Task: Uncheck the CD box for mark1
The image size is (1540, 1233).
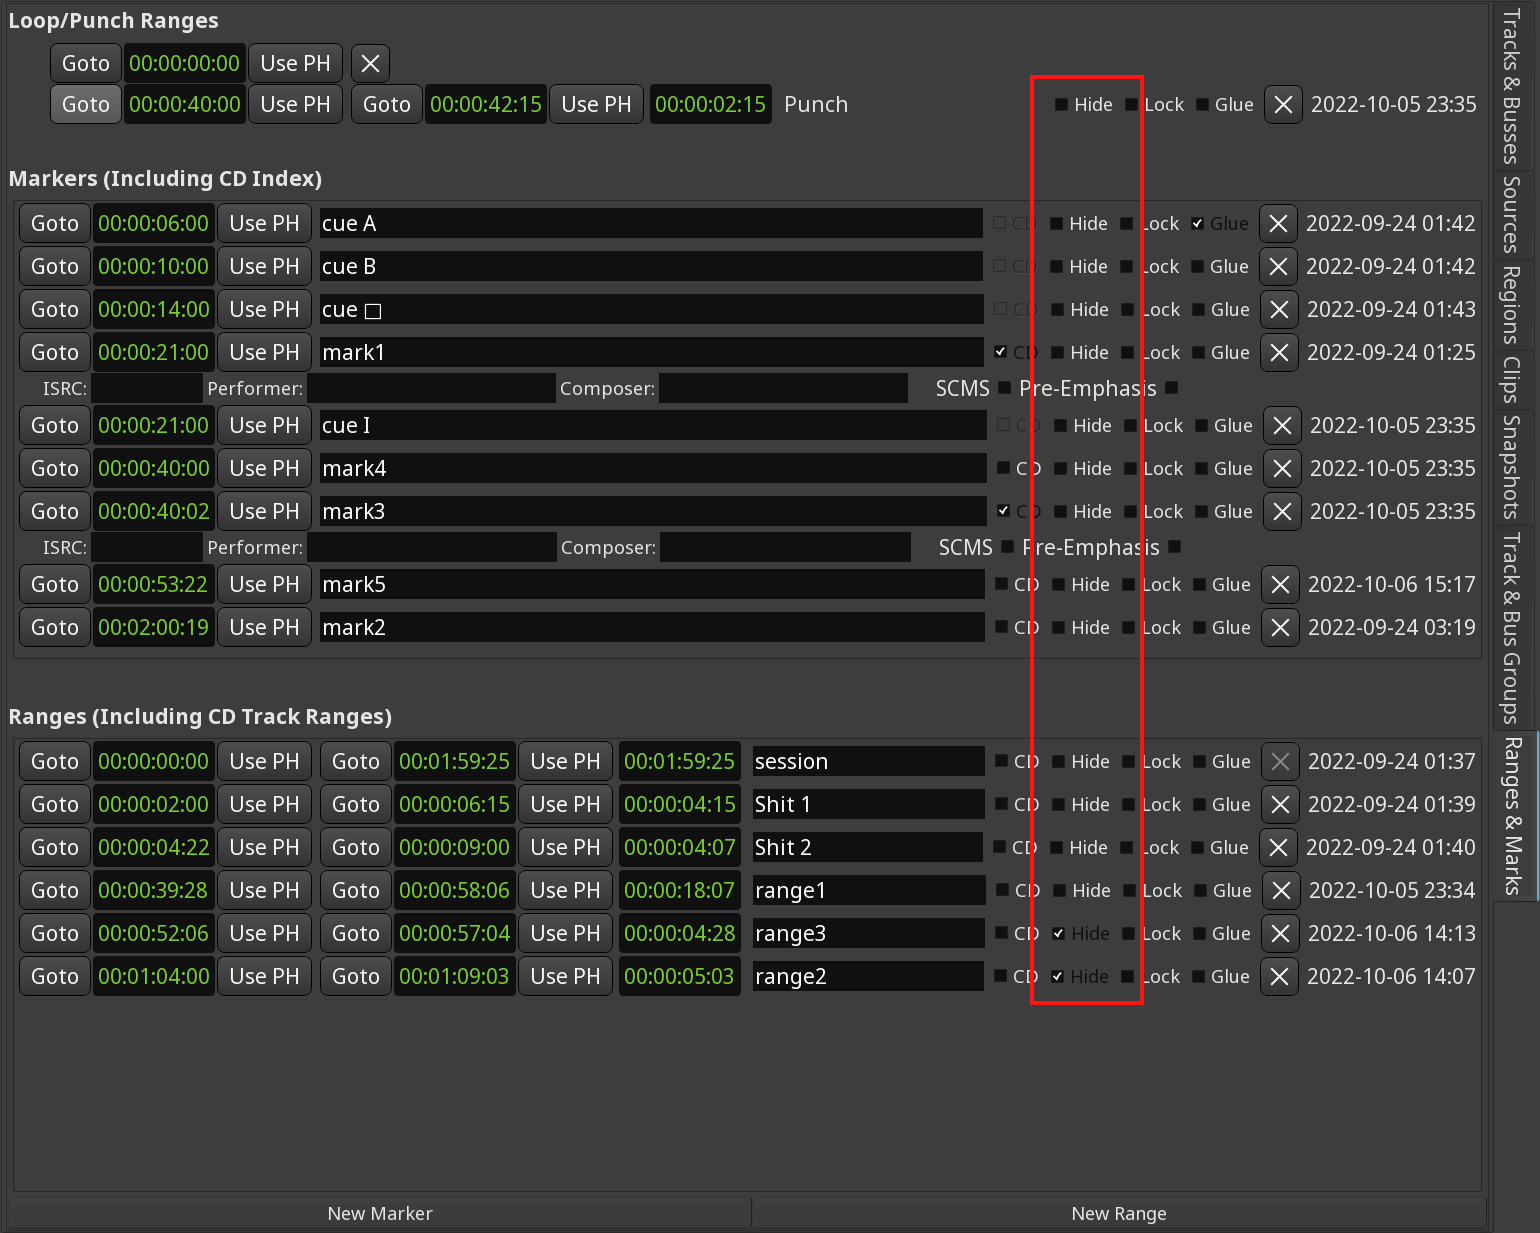Action: coord(1000,352)
